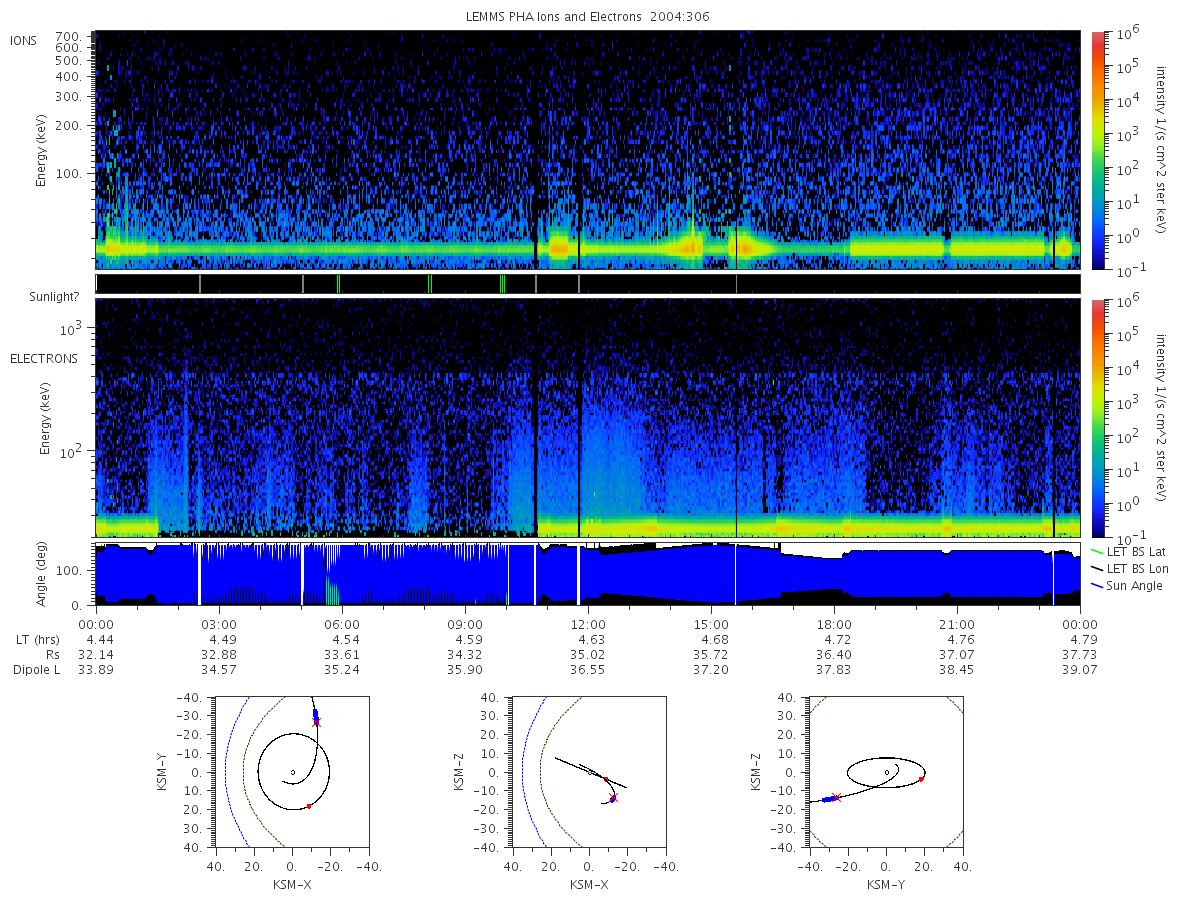Click the 03:00 time axis tick label
Image resolution: width=1200 pixels, height=900 pixels.
(218, 624)
